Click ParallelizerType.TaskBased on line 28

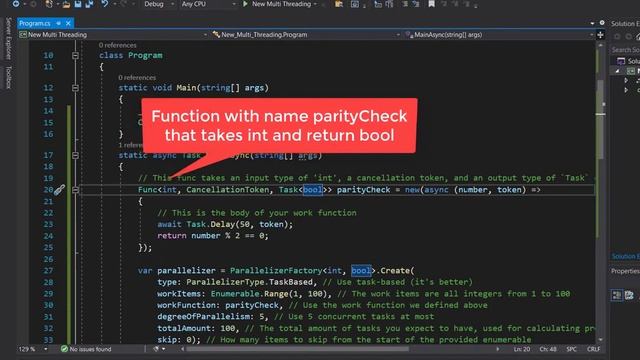tap(249, 282)
